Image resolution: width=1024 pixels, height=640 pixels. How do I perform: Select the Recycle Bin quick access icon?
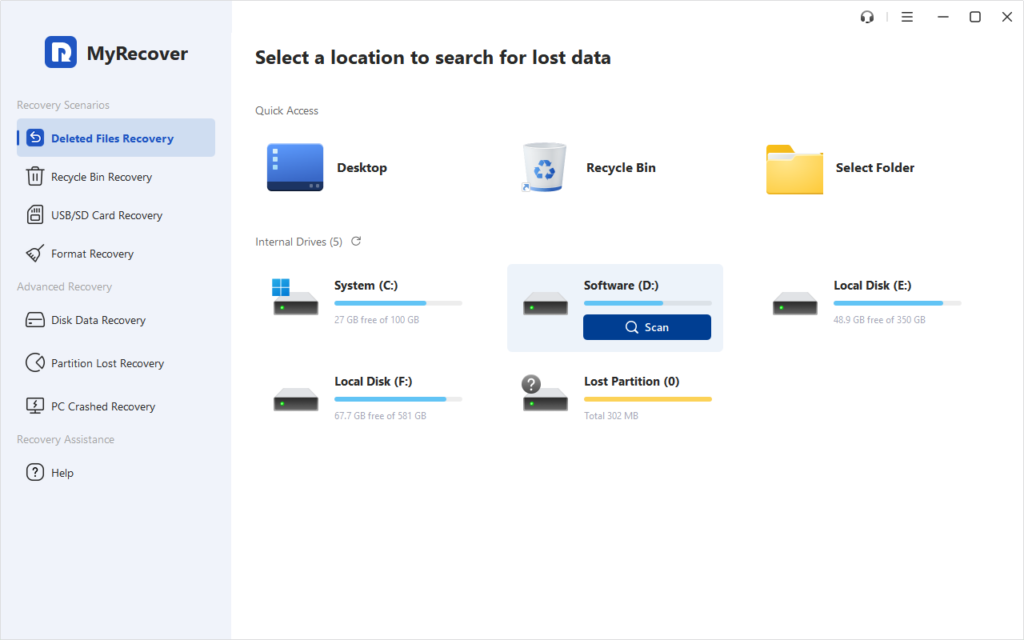pyautogui.click(x=543, y=167)
